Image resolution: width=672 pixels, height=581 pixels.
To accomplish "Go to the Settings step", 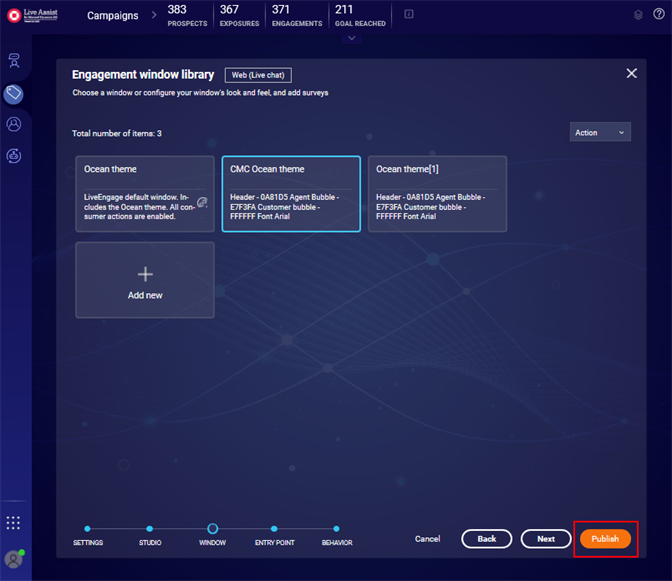I will tap(88, 529).
